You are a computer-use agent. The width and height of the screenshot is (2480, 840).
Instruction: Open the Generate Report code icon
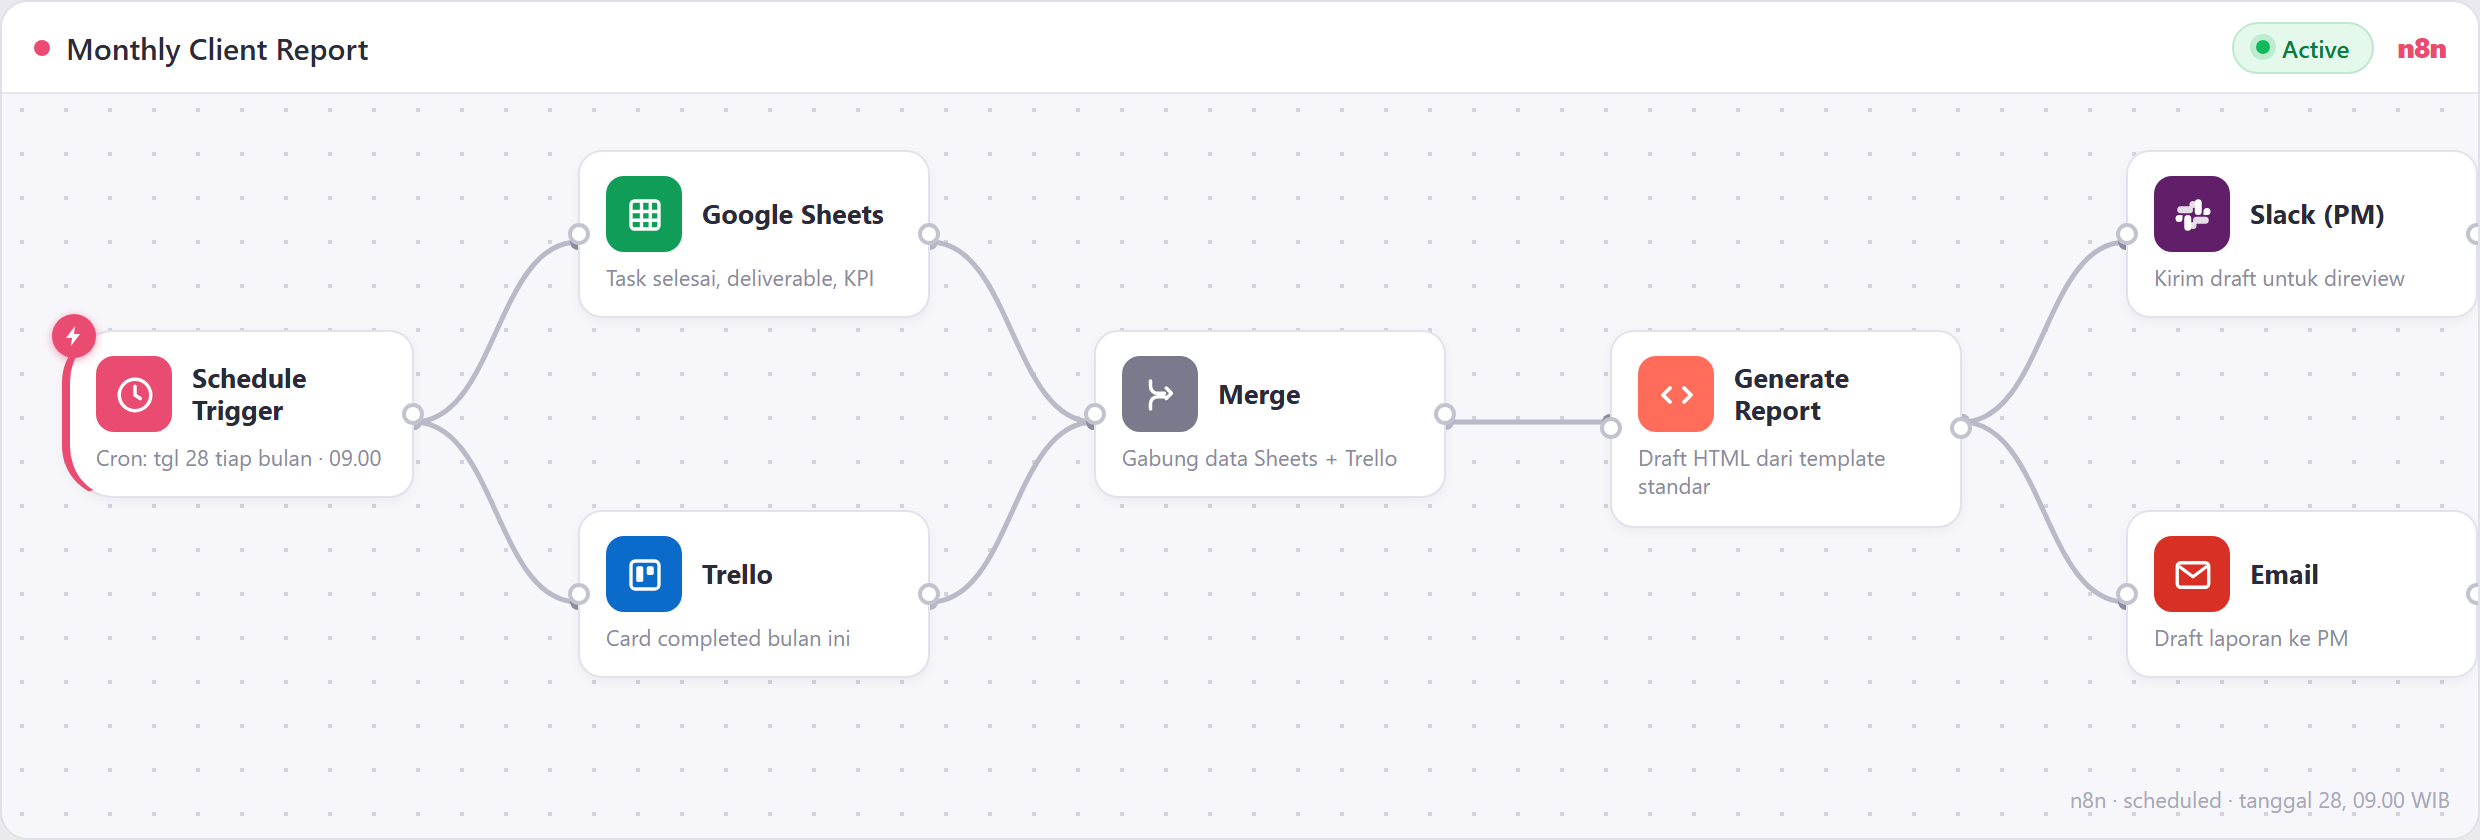(1676, 394)
